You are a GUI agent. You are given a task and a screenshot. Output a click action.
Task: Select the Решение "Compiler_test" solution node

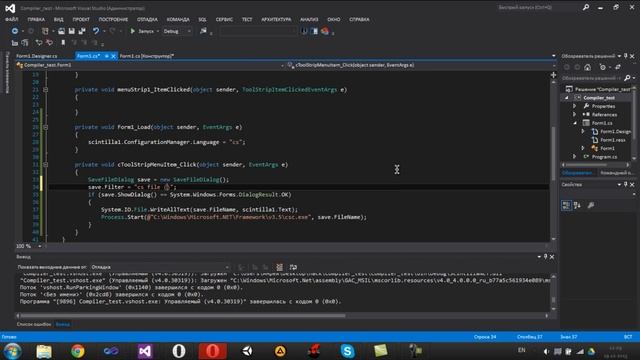click(603, 89)
